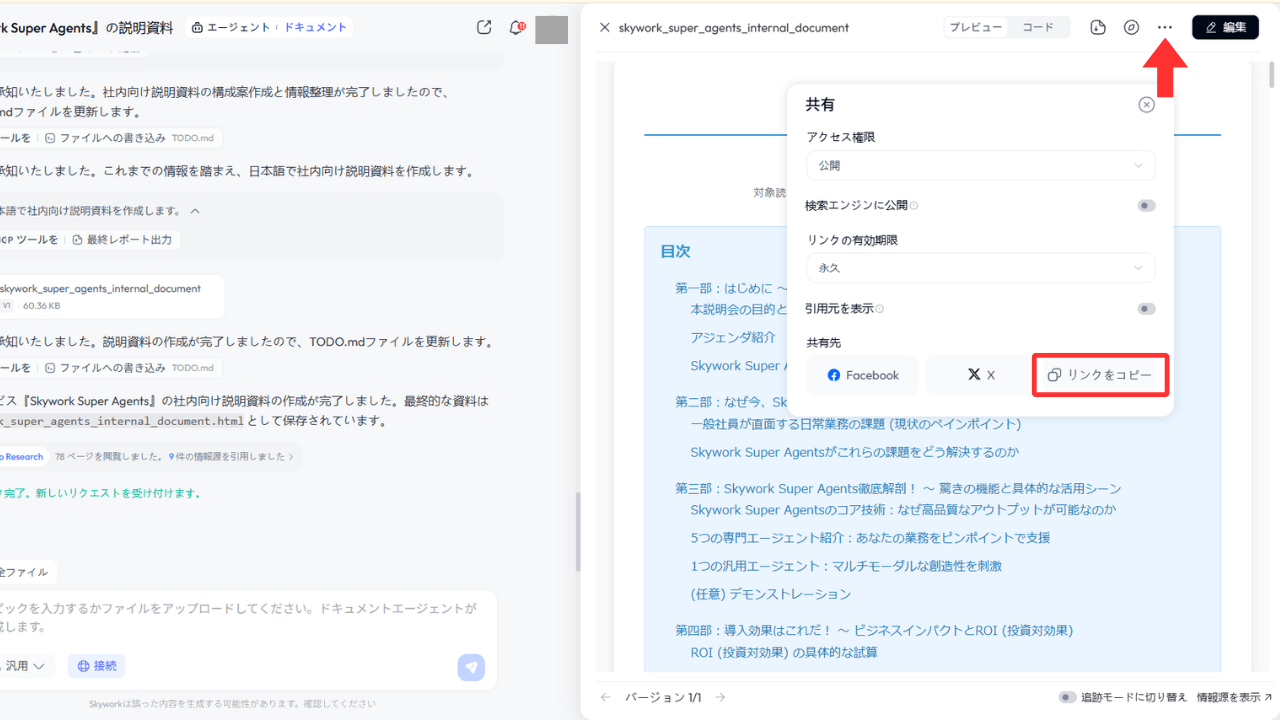
Task: Click the 全ファイル button
Action: (28, 572)
